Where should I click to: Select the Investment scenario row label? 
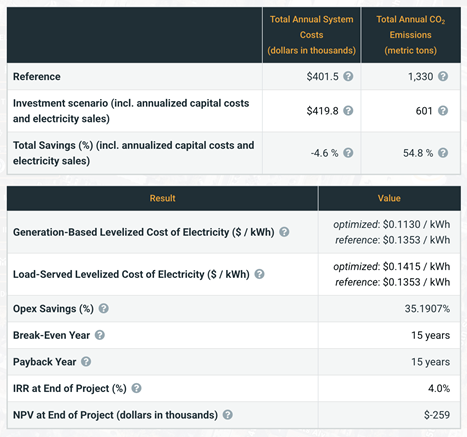pos(131,111)
